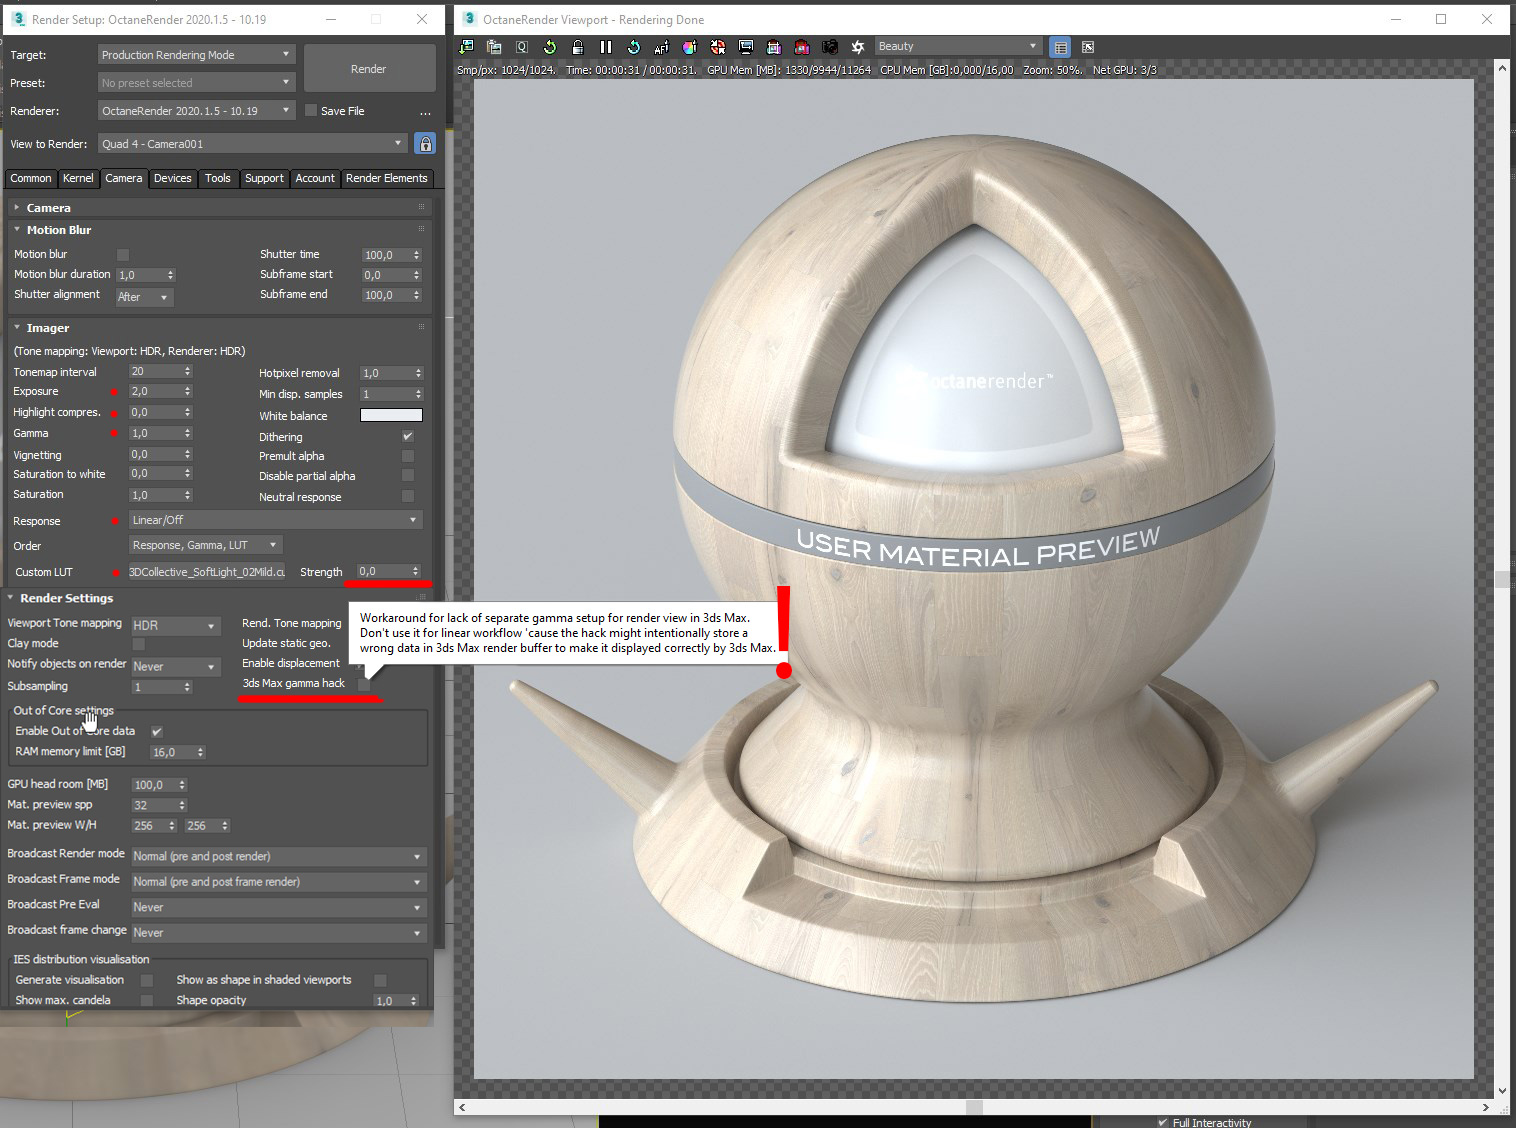The height and width of the screenshot is (1128, 1516).
Task: Click the viewport horizontal scrollbar thumb
Action: (x=974, y=1107)
